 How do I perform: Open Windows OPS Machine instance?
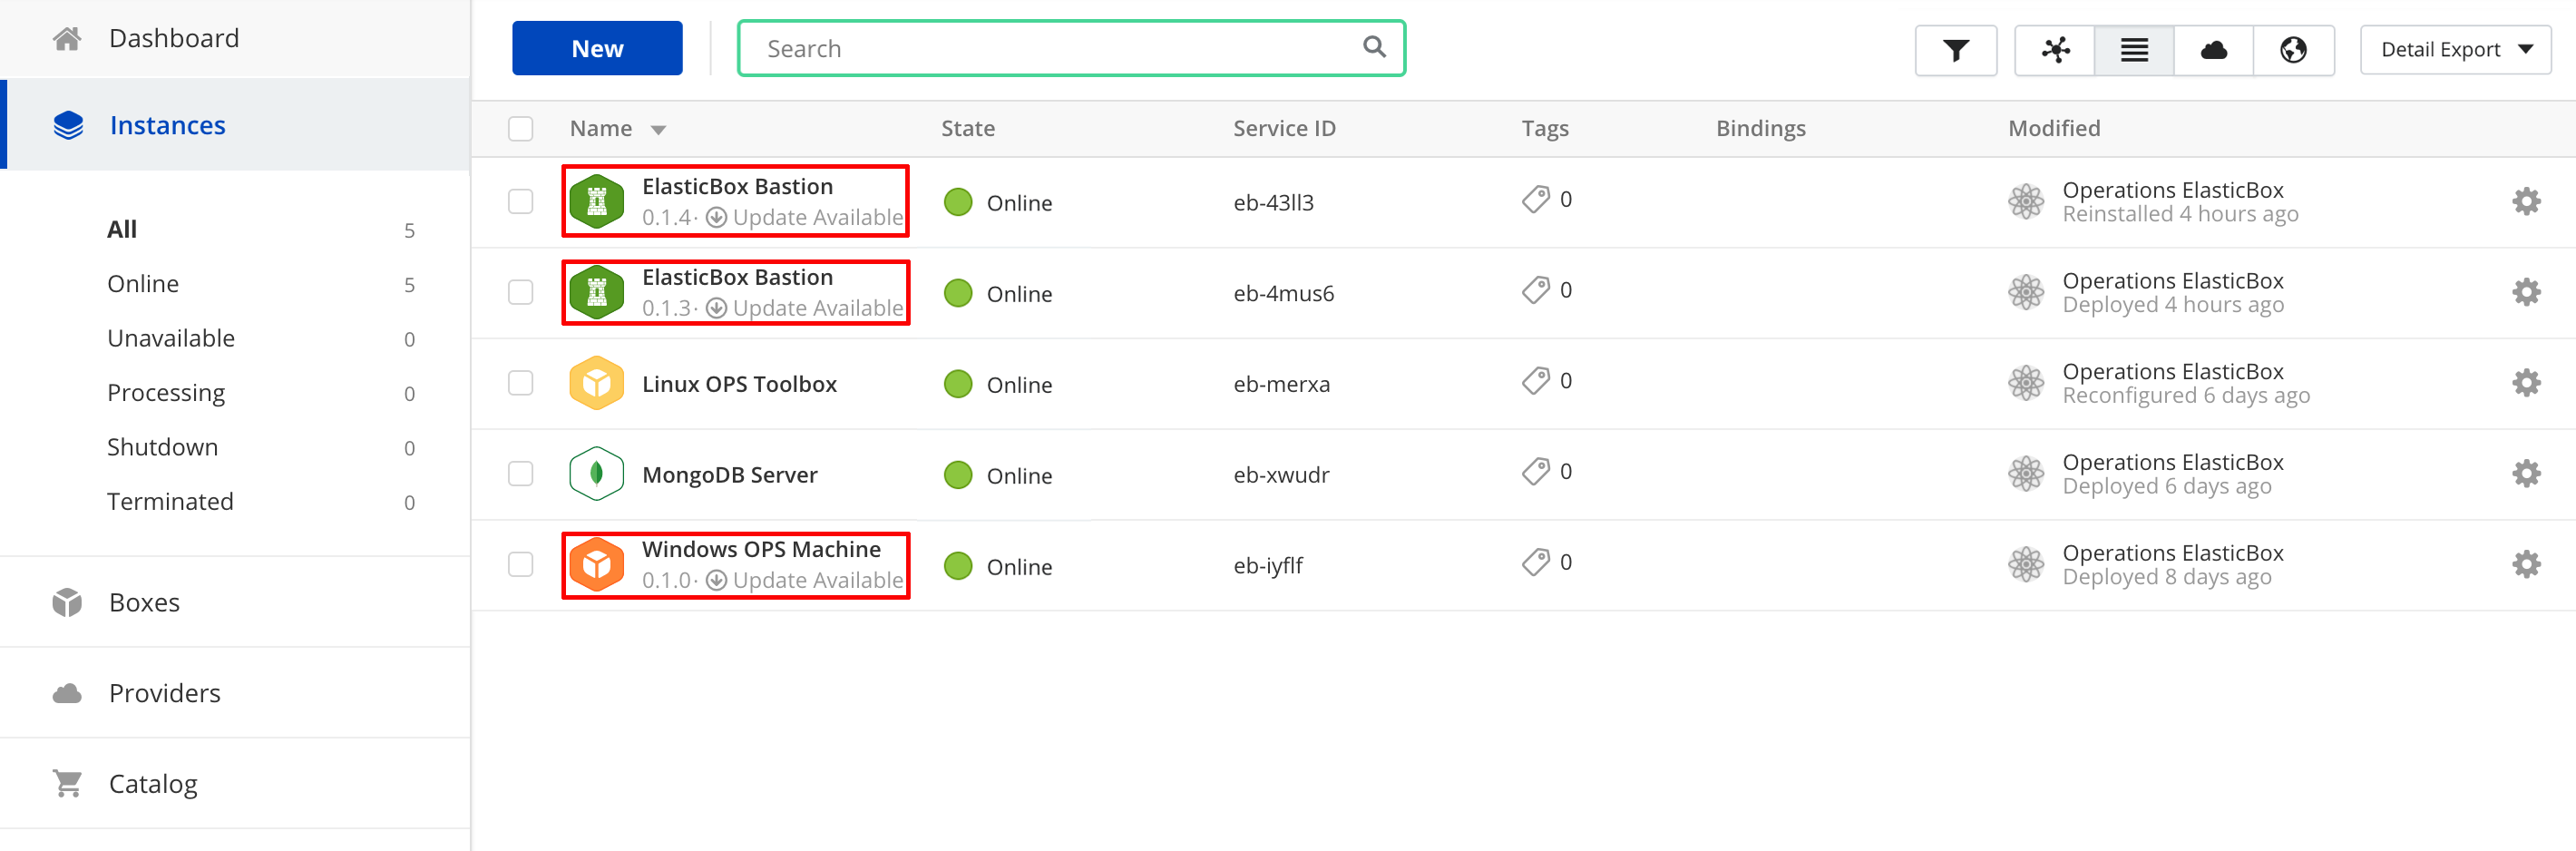click(x=761, y=550)
